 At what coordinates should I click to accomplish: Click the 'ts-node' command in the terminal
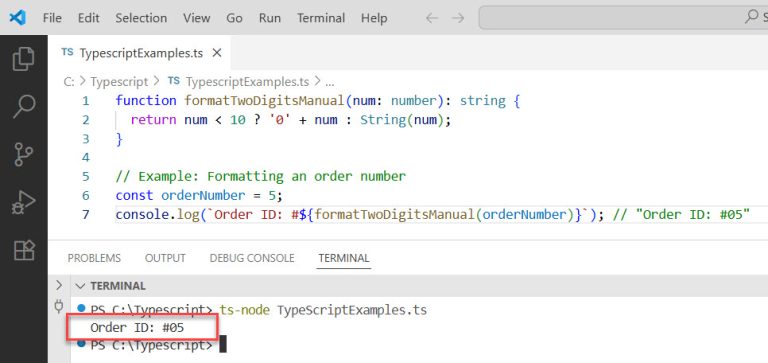pos(244,310)
